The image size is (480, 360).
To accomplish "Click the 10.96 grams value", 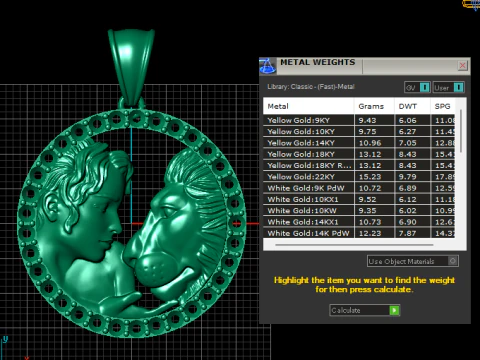I will click(370, 143).
